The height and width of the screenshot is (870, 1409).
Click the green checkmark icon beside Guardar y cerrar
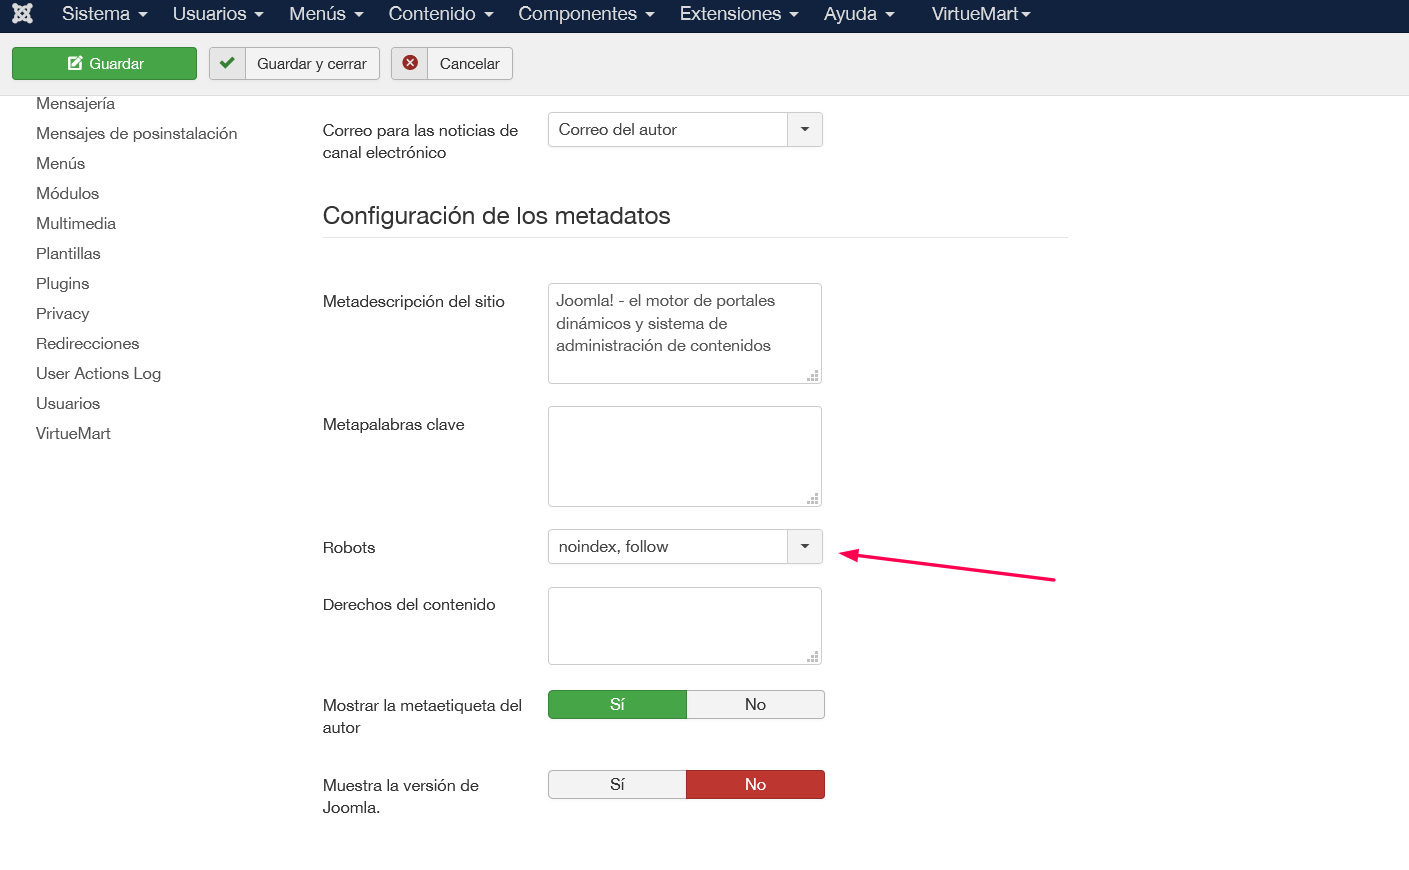[227, 63]
